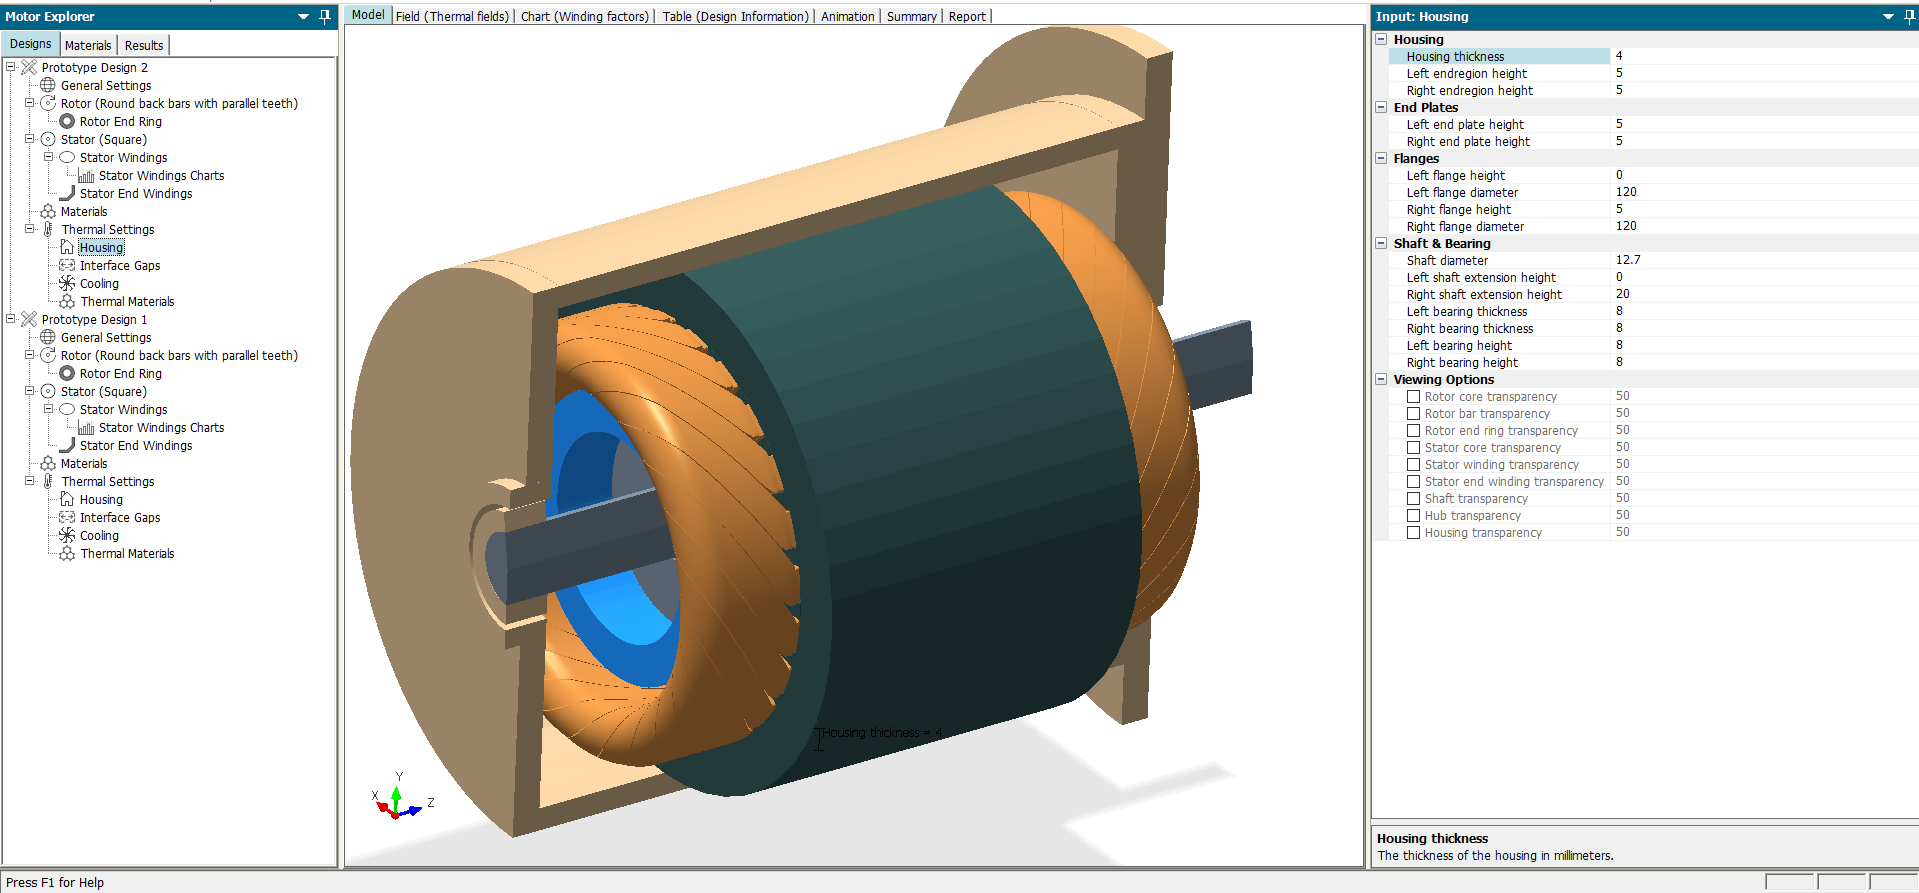Screen dimensions: 1919x893
Task: Select Stator (Square) under Prototype Design 1
Action: tap(103, 391)
